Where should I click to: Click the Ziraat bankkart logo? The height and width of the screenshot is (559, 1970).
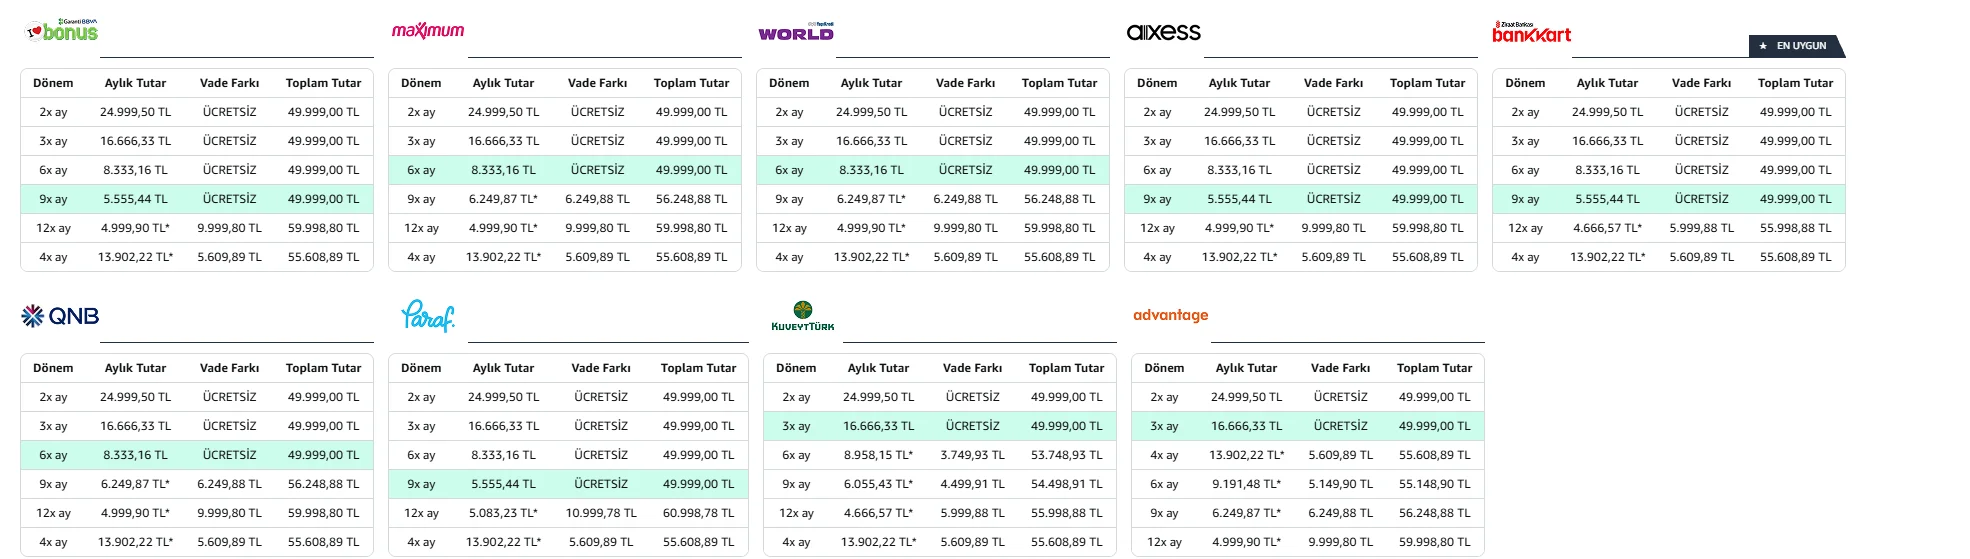click(1531, 32)
